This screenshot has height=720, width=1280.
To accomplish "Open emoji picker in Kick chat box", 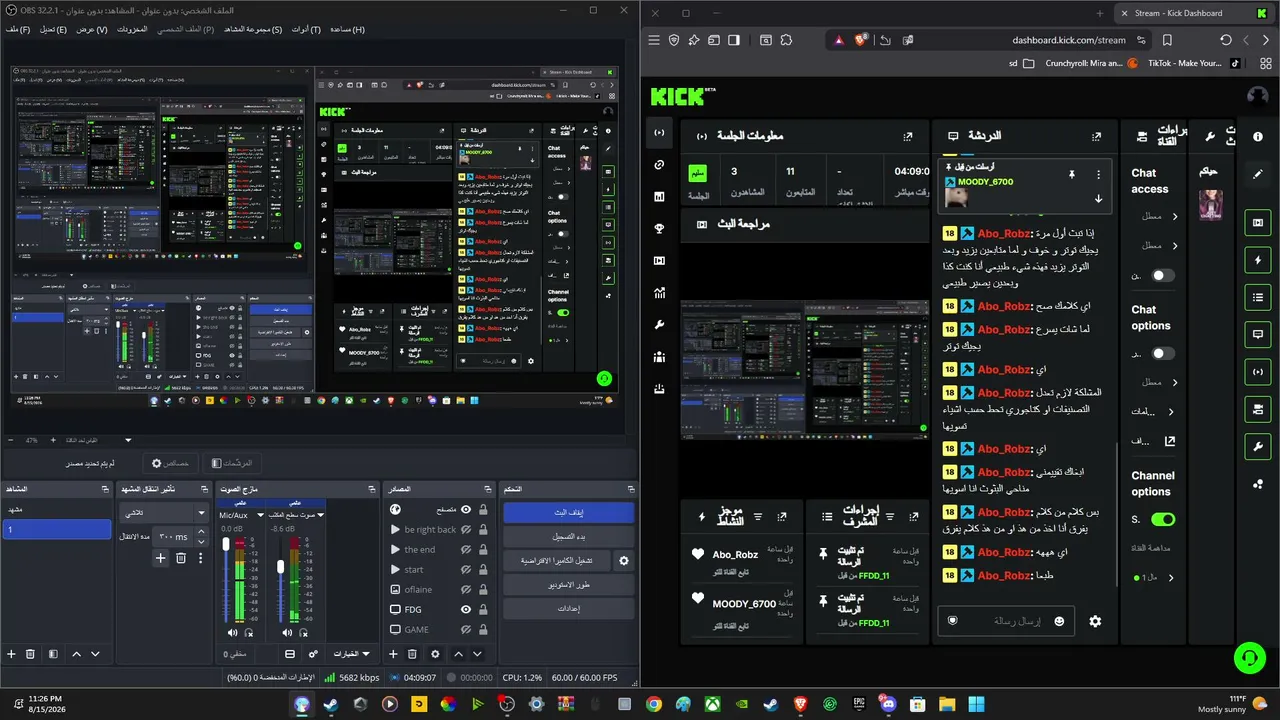I will 1059,621.
